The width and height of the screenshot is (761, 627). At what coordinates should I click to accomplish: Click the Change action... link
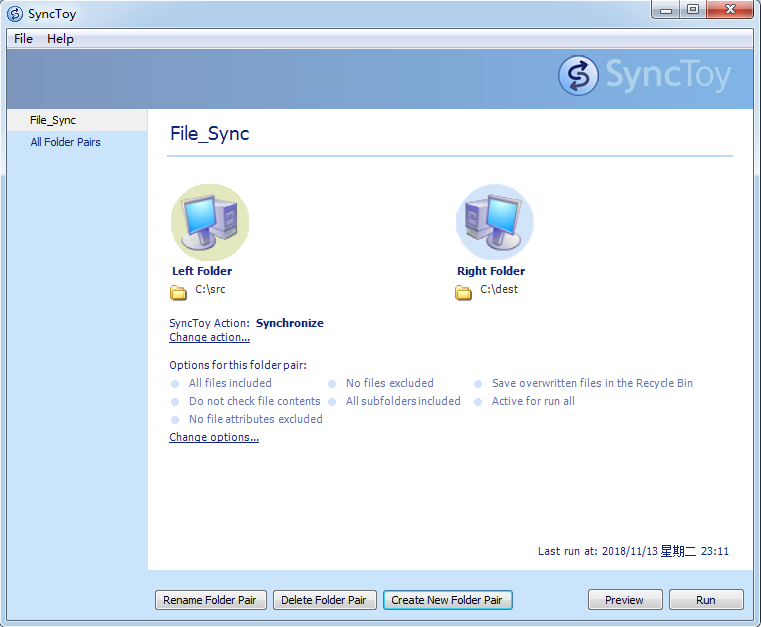coord(209,337)
